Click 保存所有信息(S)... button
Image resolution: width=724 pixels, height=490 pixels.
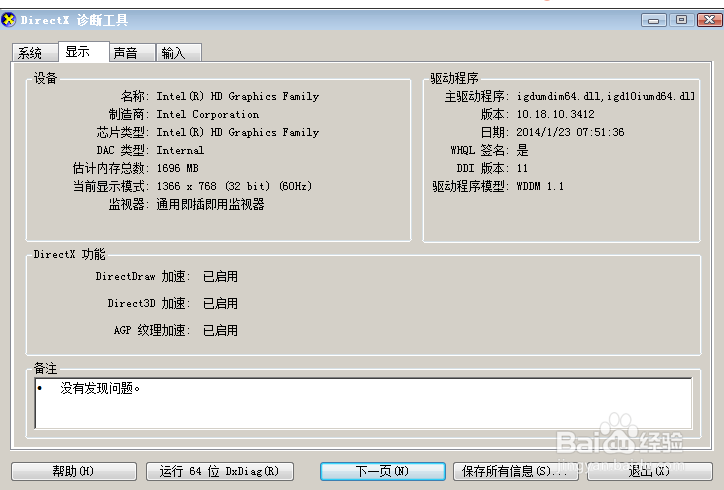coord(515,471)
